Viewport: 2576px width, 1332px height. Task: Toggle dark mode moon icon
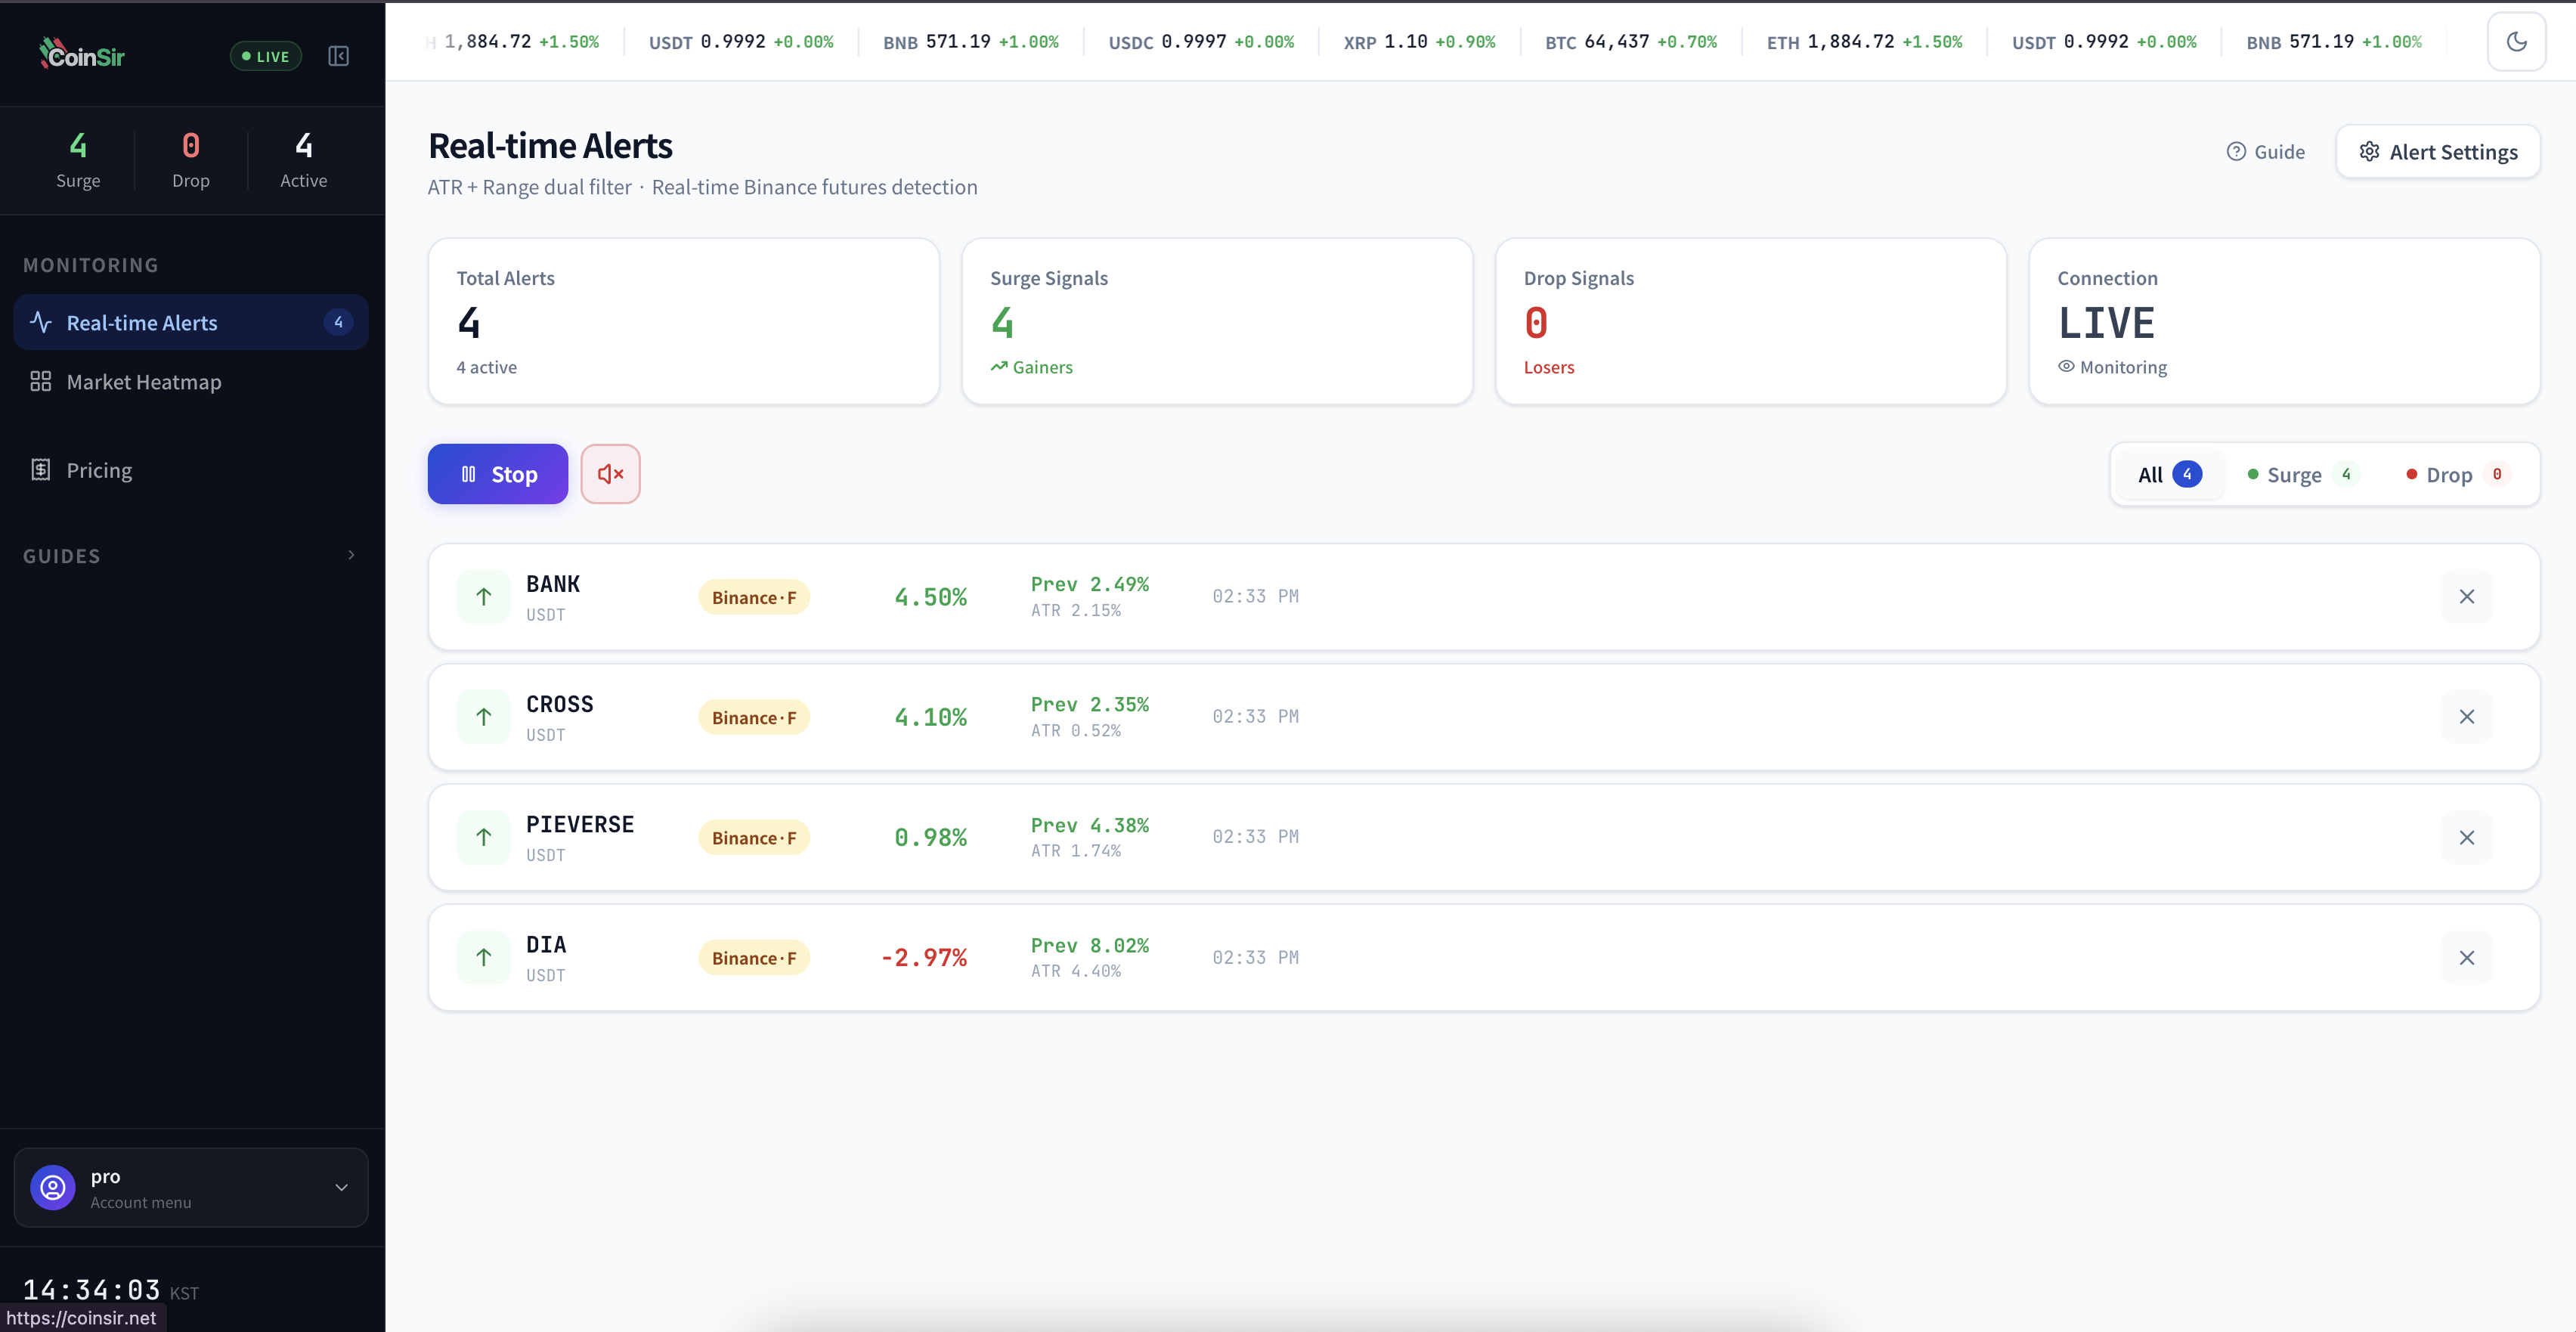pyautogui.click(x=2516, y=42)
